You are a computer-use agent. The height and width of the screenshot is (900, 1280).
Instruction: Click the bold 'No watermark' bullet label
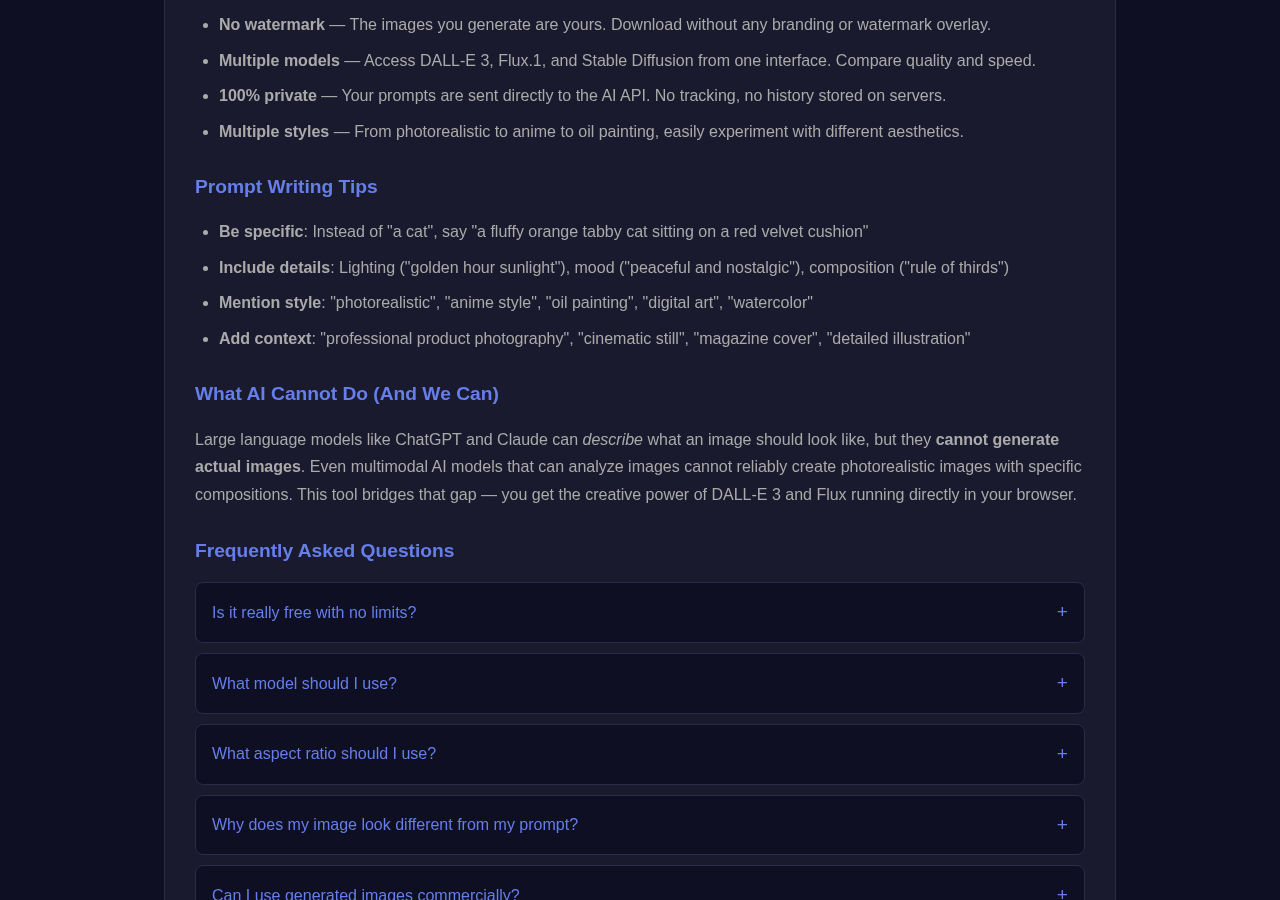tap(272, 25)
